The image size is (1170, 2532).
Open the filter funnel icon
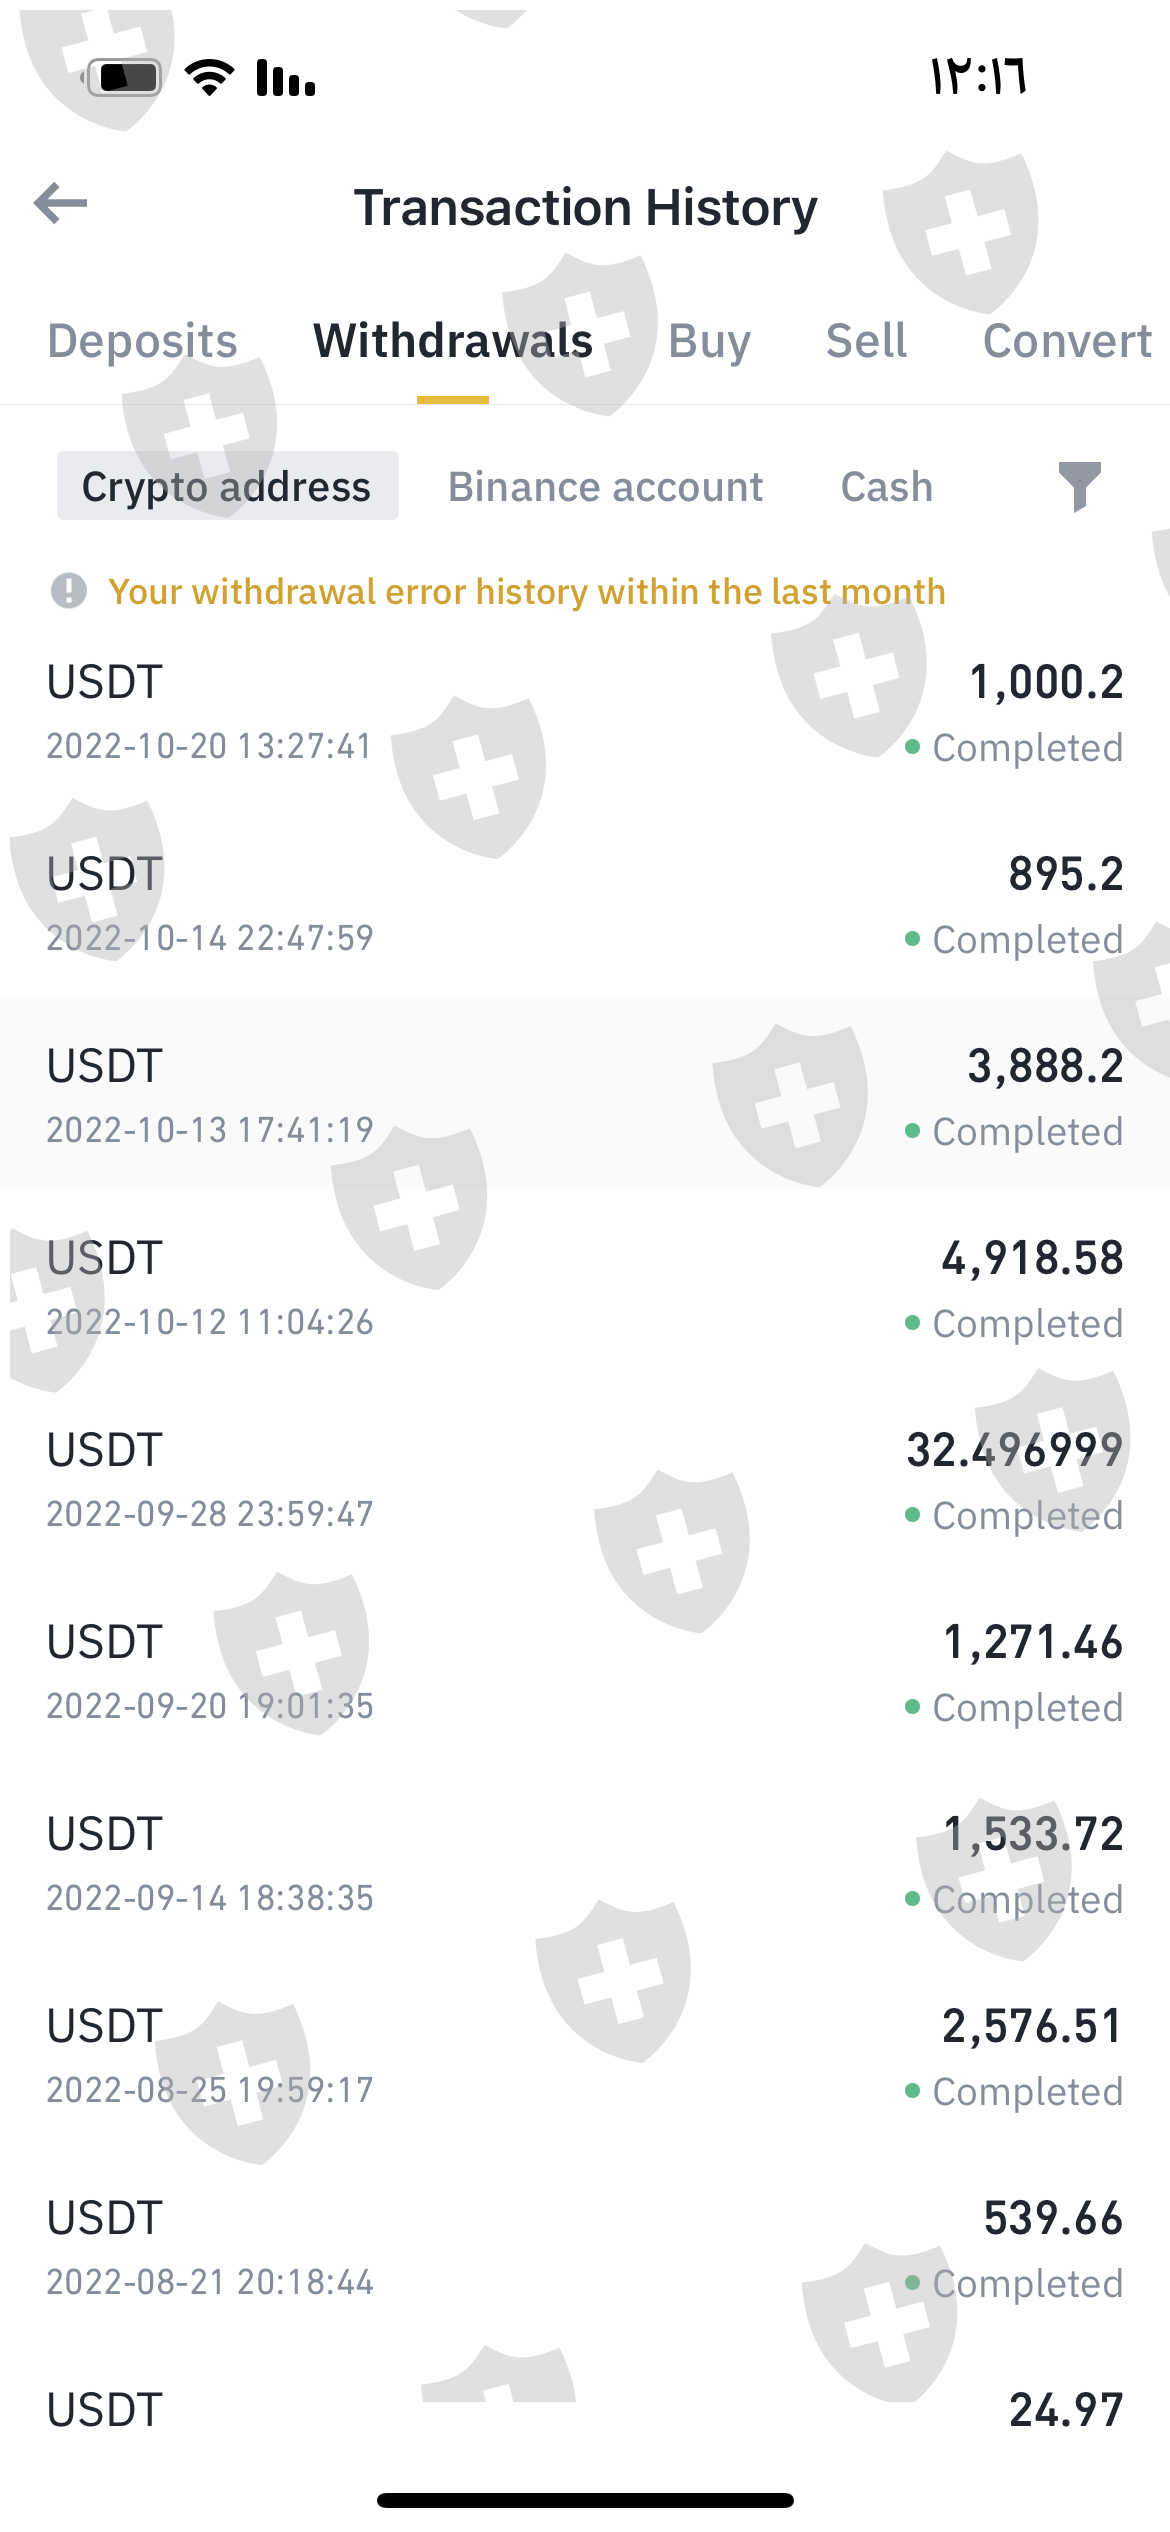point(1079,487)
